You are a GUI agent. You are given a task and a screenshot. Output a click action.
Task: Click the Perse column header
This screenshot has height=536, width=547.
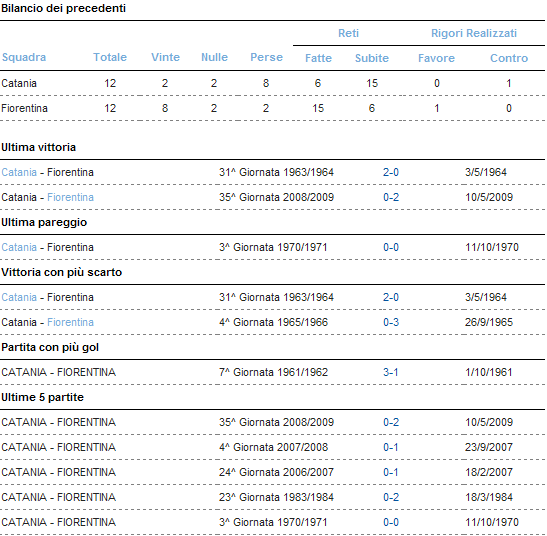coord(267,57)
